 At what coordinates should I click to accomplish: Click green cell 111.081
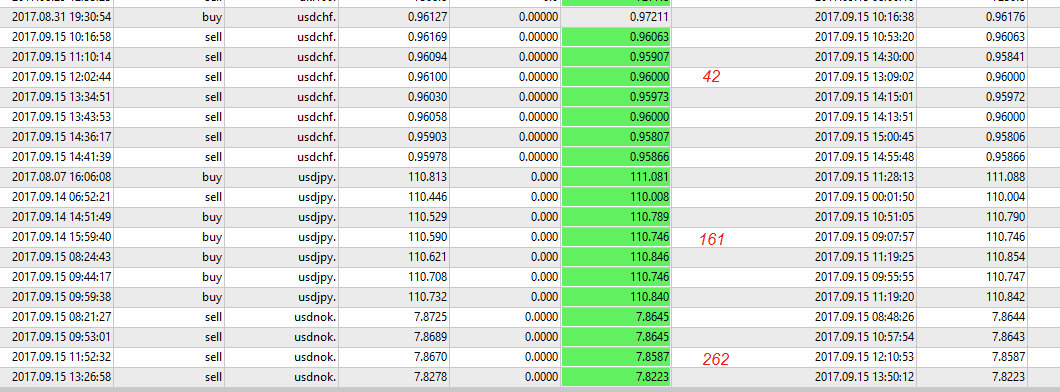pos(616,177)
